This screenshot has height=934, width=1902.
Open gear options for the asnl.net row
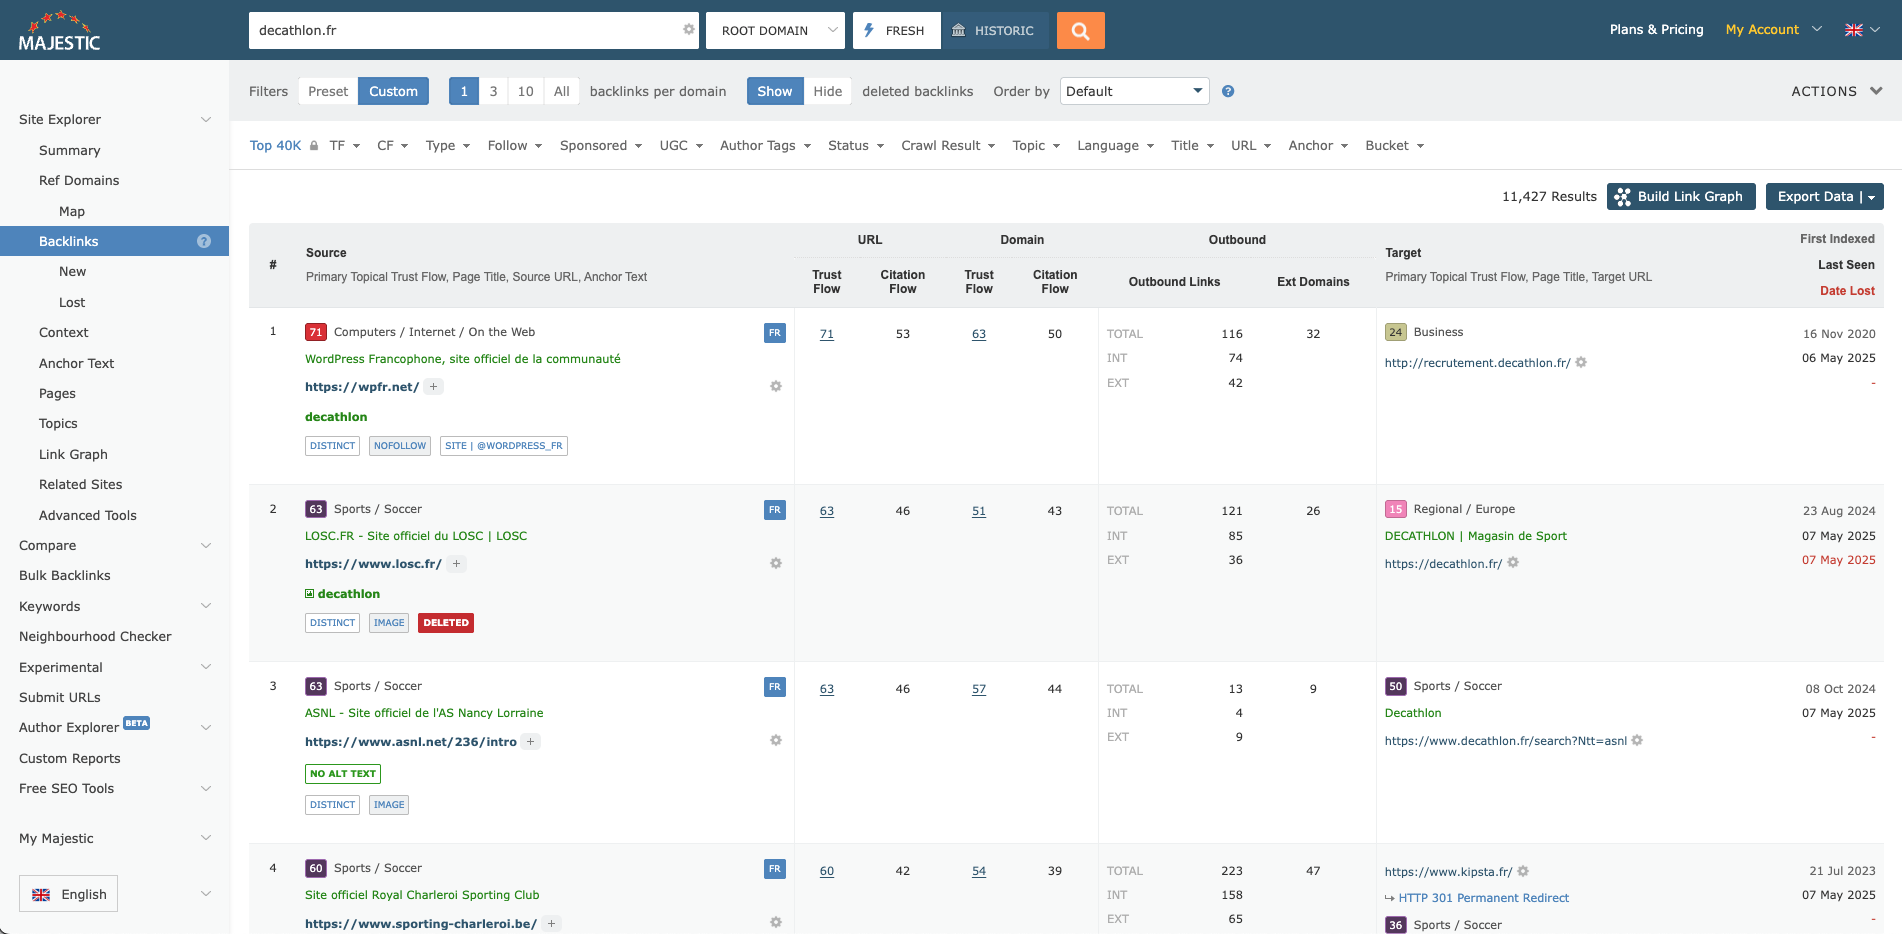click(x=776, y=740)
